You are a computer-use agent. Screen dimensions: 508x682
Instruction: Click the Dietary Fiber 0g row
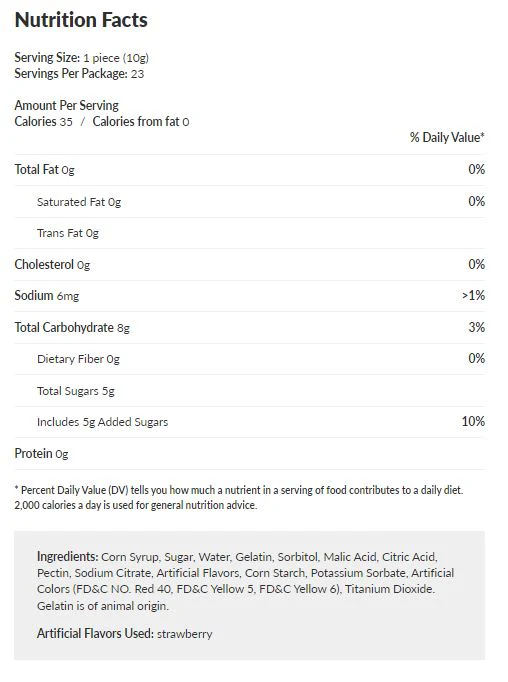point(249,359)
